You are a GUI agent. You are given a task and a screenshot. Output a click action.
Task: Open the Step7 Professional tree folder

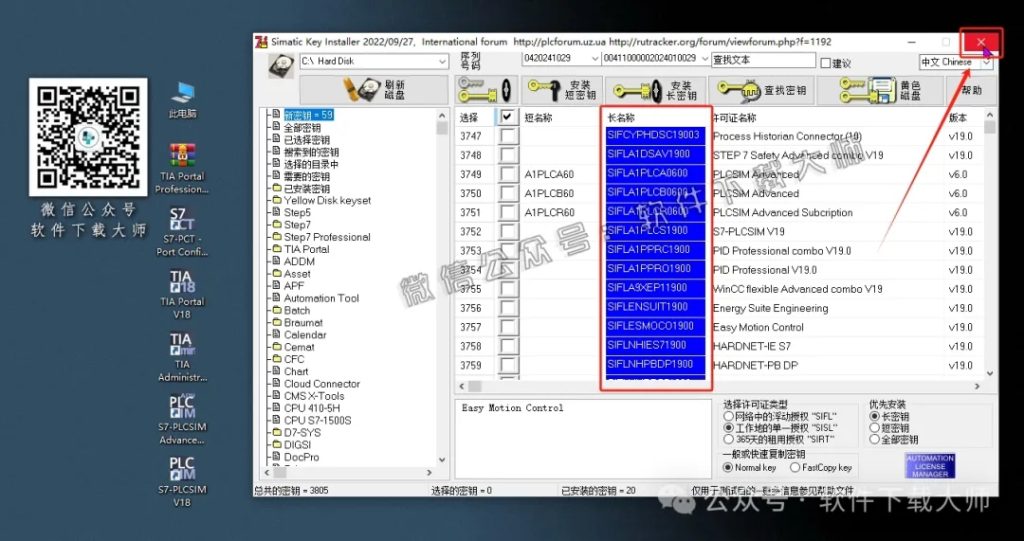point(327,237)
